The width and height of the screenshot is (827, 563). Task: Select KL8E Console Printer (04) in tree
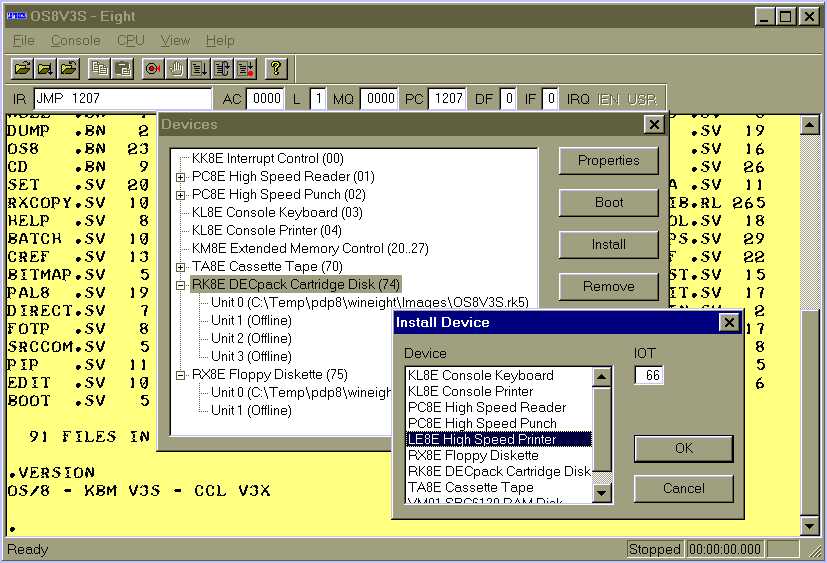(266, 231)
